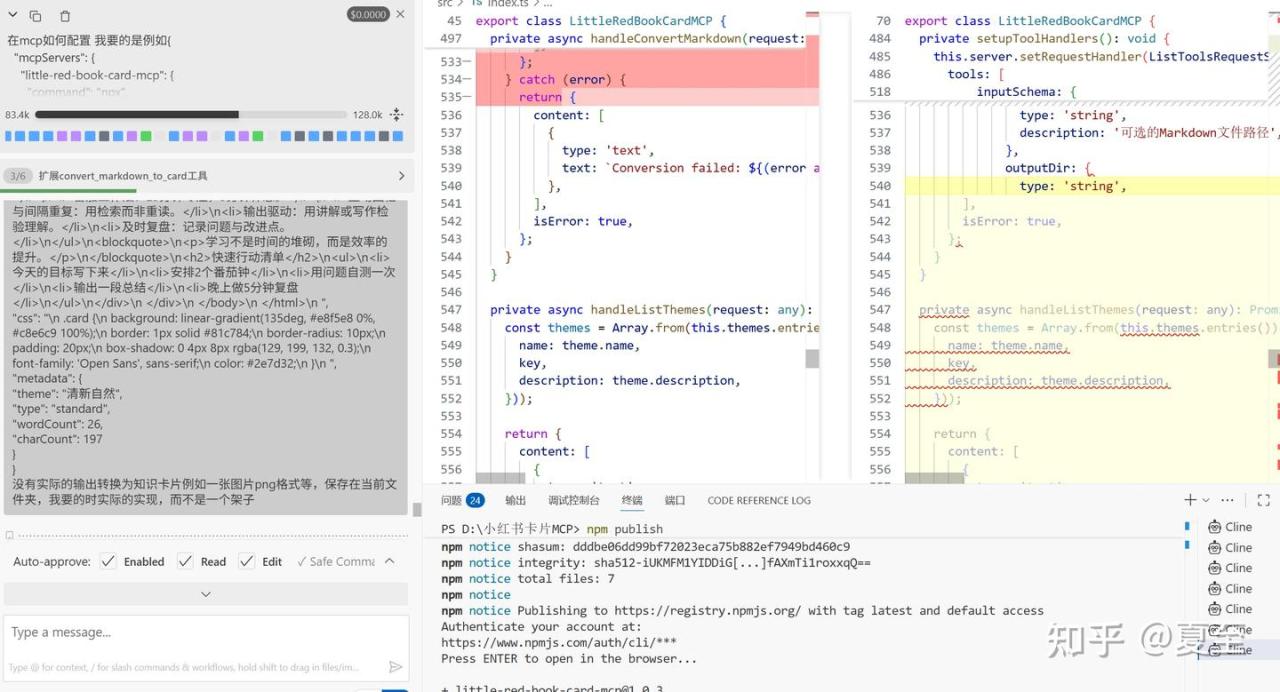Toggle the Auto-approve Enabled checkbox
The image size is (1280, 692).
[x=108, y=562]
